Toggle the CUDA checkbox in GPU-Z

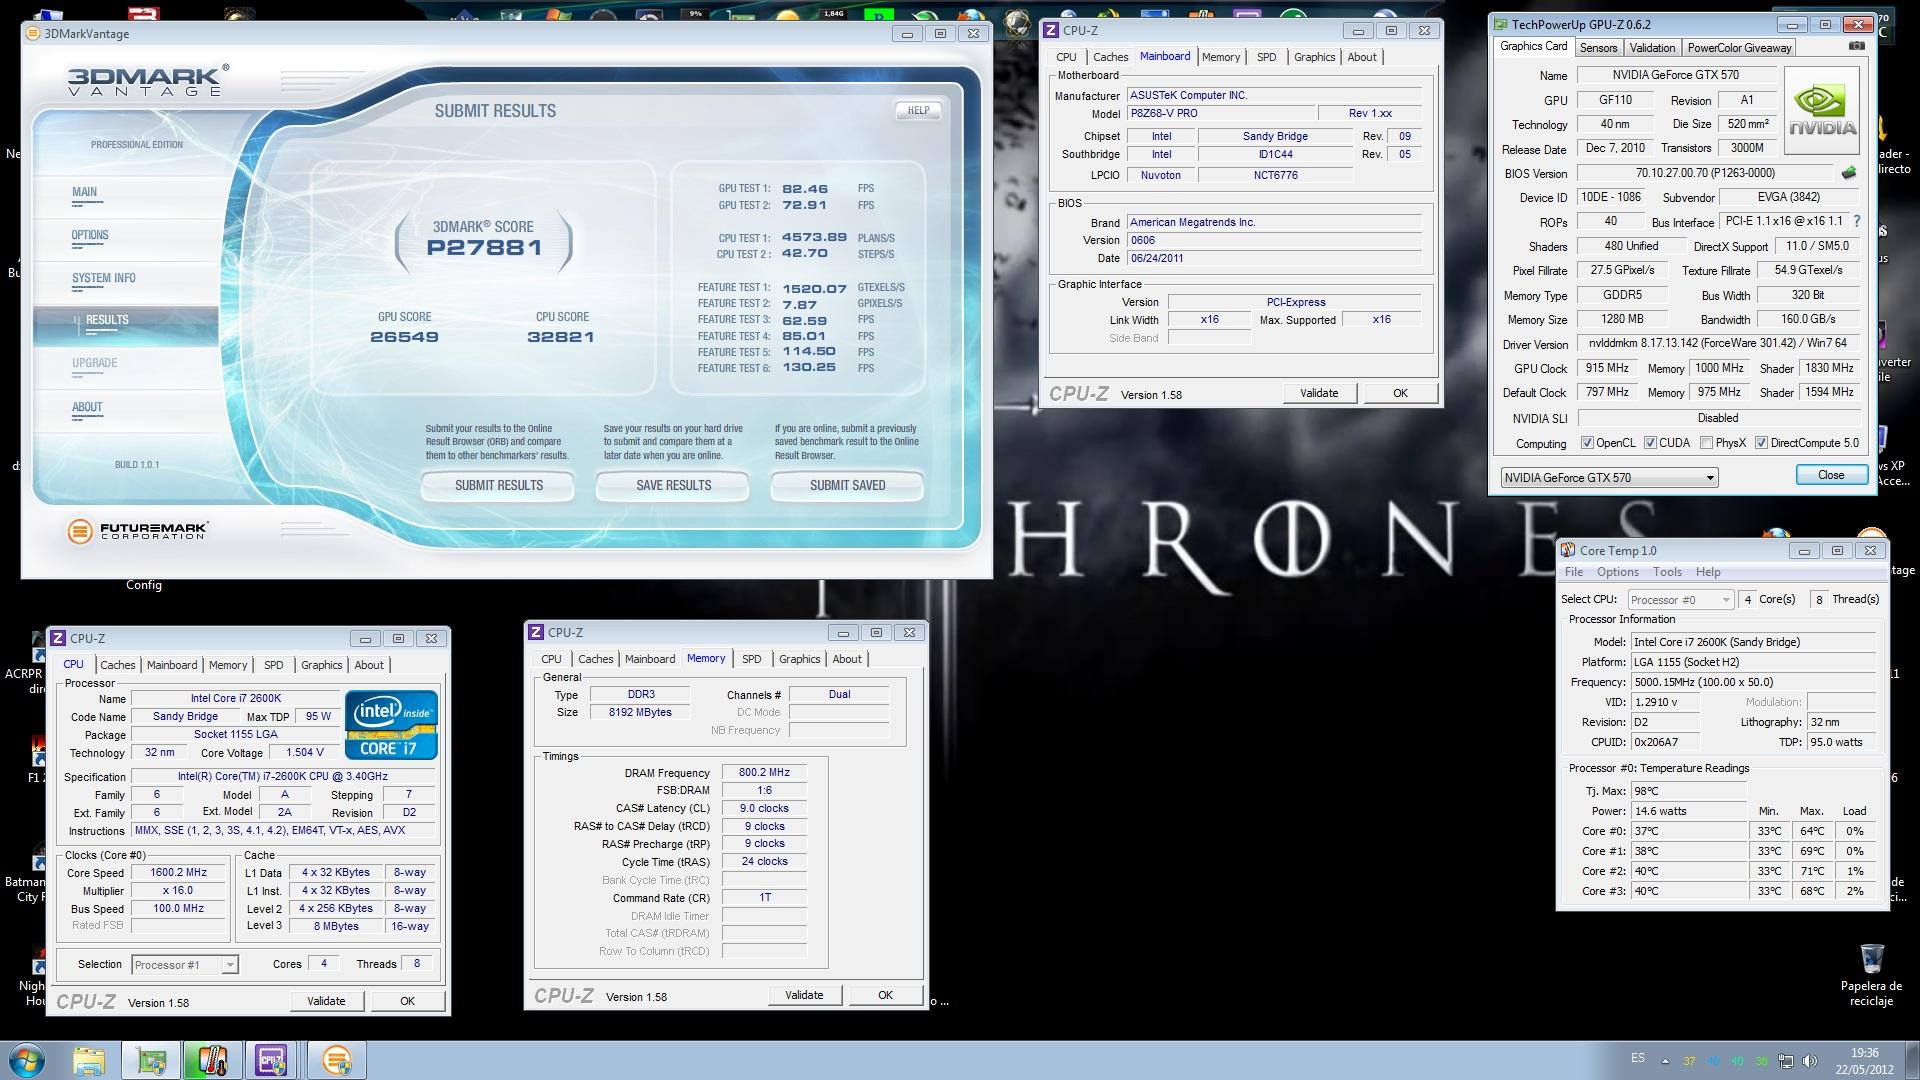[x=1650, y=443]
